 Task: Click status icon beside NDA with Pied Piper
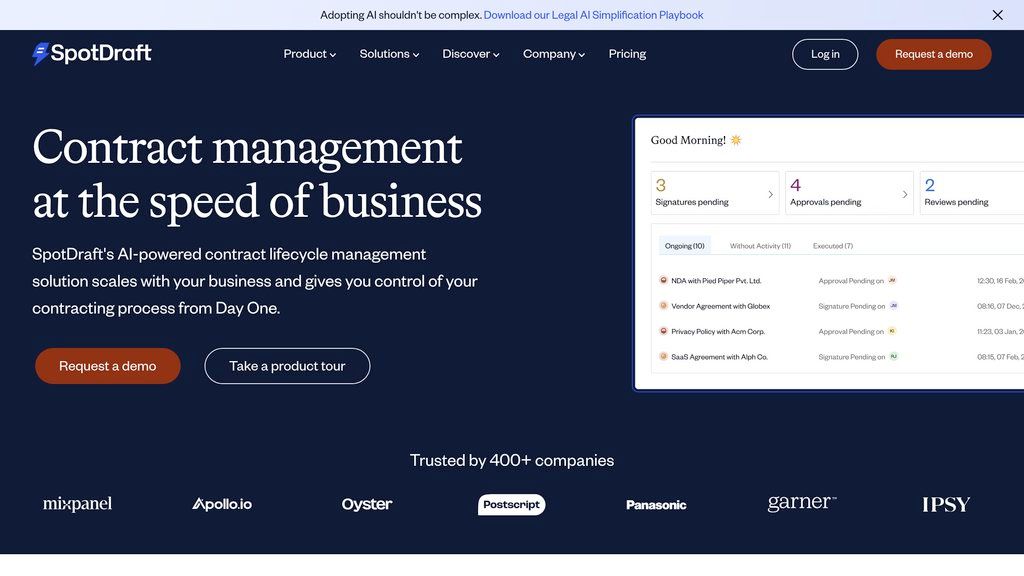(664, 280)
